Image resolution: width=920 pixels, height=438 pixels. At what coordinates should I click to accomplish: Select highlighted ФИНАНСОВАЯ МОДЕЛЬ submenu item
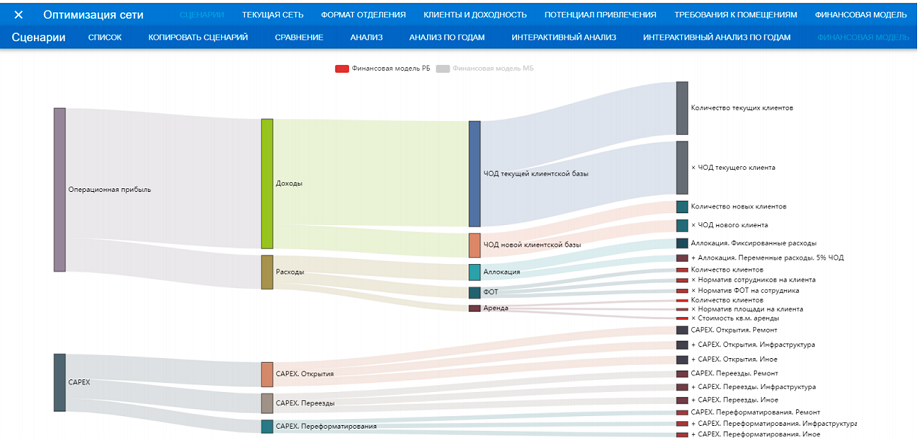tap(863, 38)
